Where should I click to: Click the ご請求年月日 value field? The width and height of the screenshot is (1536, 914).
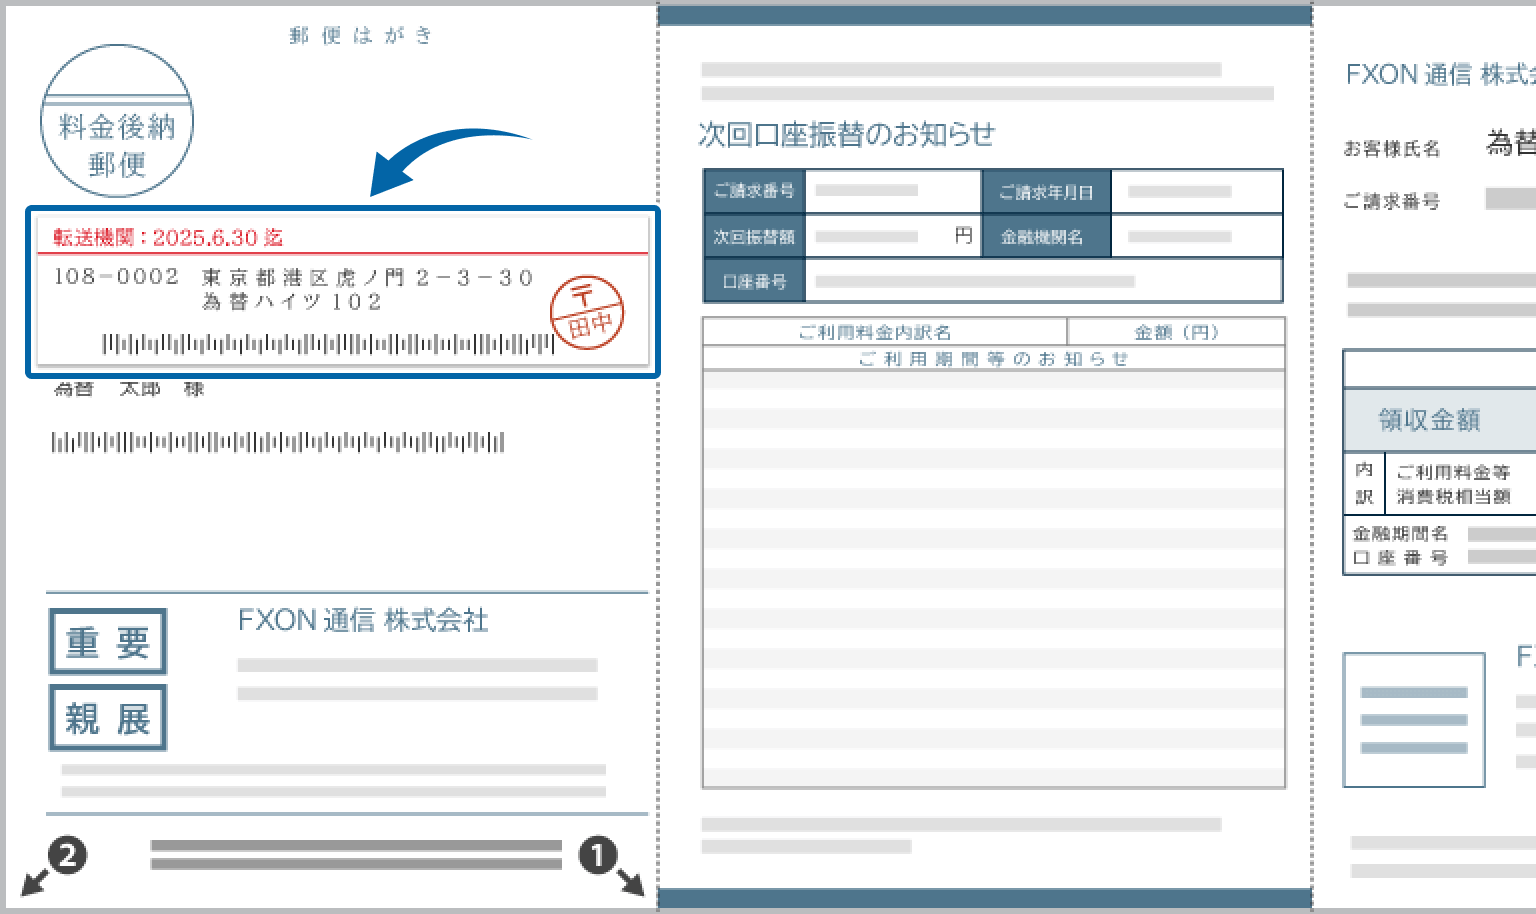click(x=1197, y=191)
